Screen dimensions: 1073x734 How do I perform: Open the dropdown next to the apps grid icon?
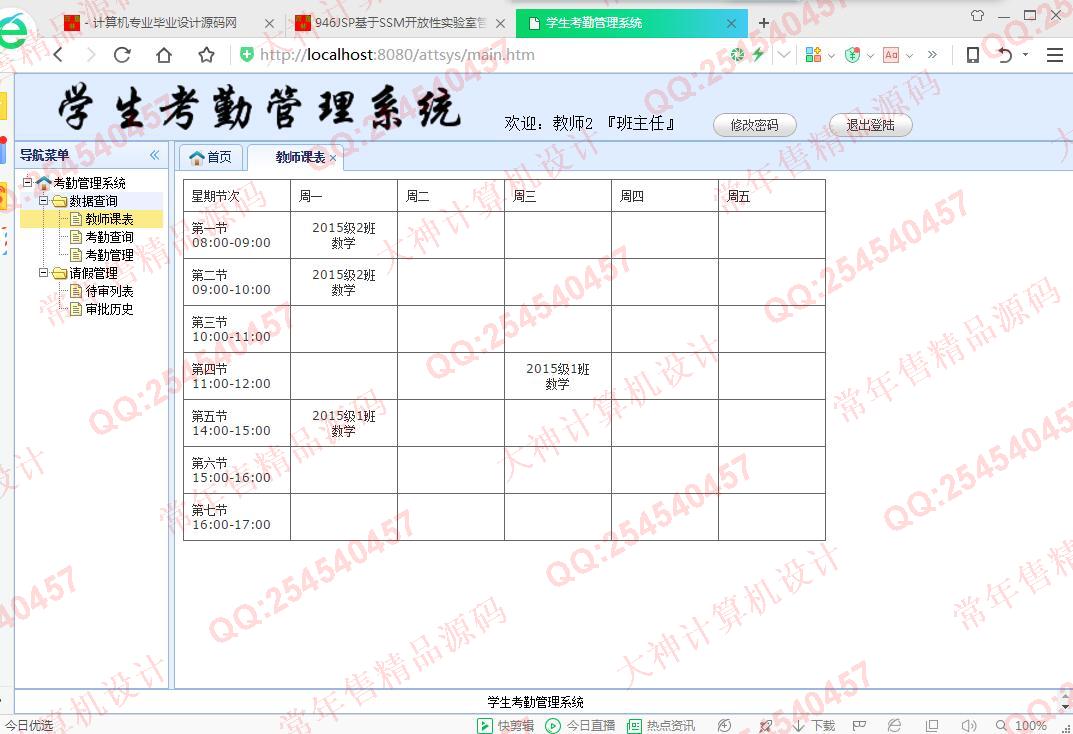pos(831,55)
